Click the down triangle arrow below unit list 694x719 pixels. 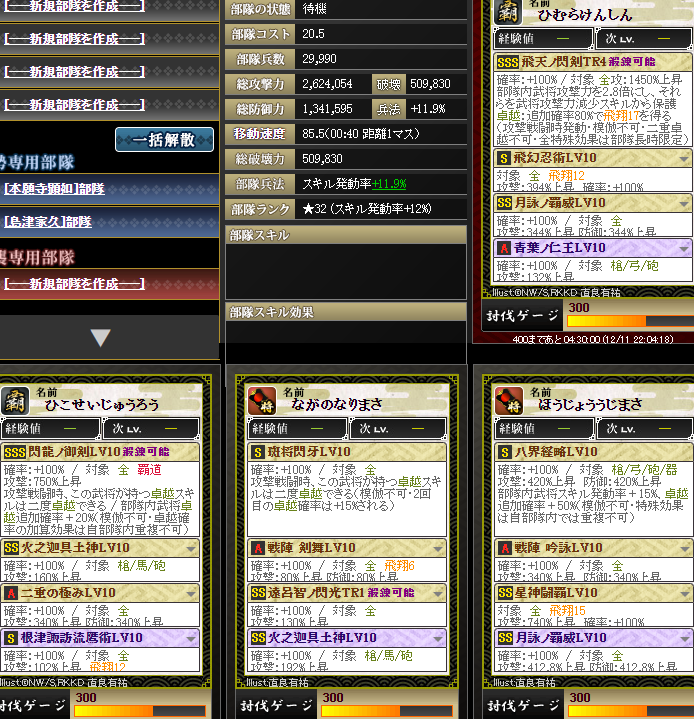(x=100, y=338)
